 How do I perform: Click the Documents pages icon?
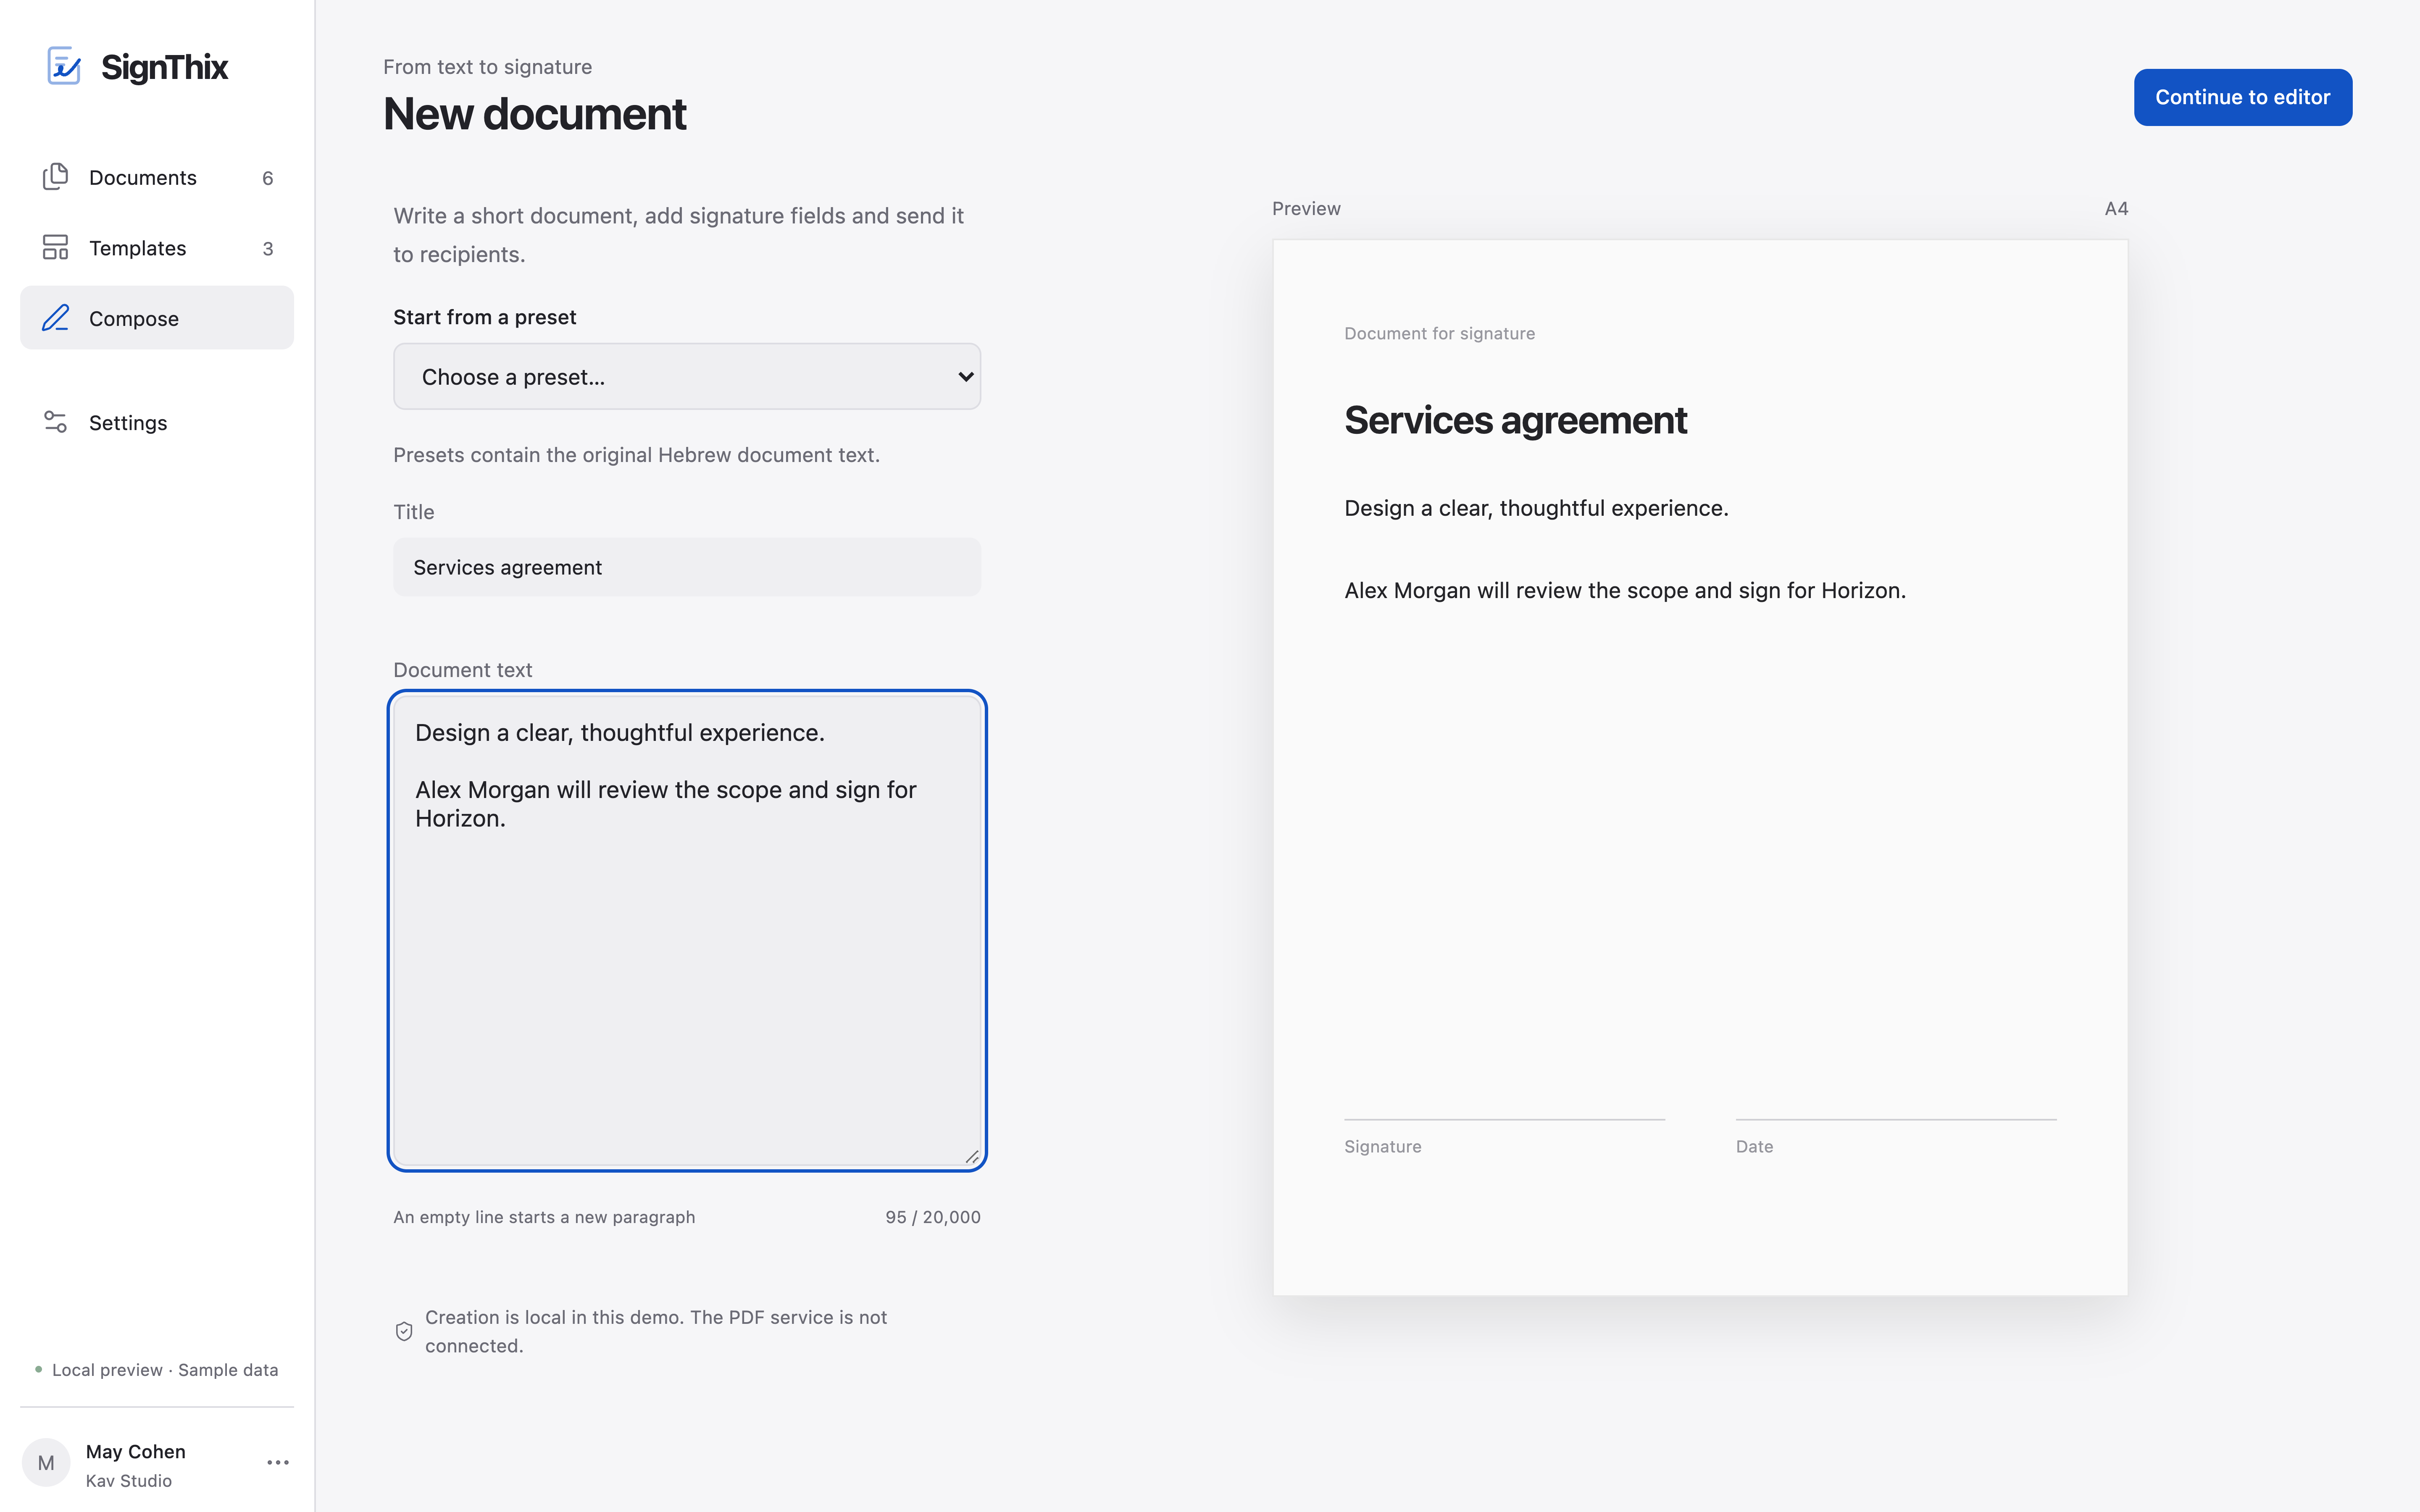tap(55, 177)
